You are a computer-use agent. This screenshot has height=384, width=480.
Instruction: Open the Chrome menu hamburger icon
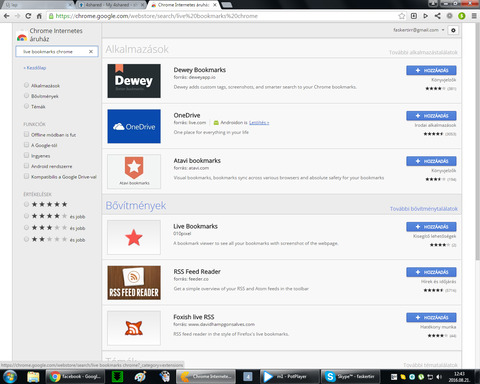point(474,16)
